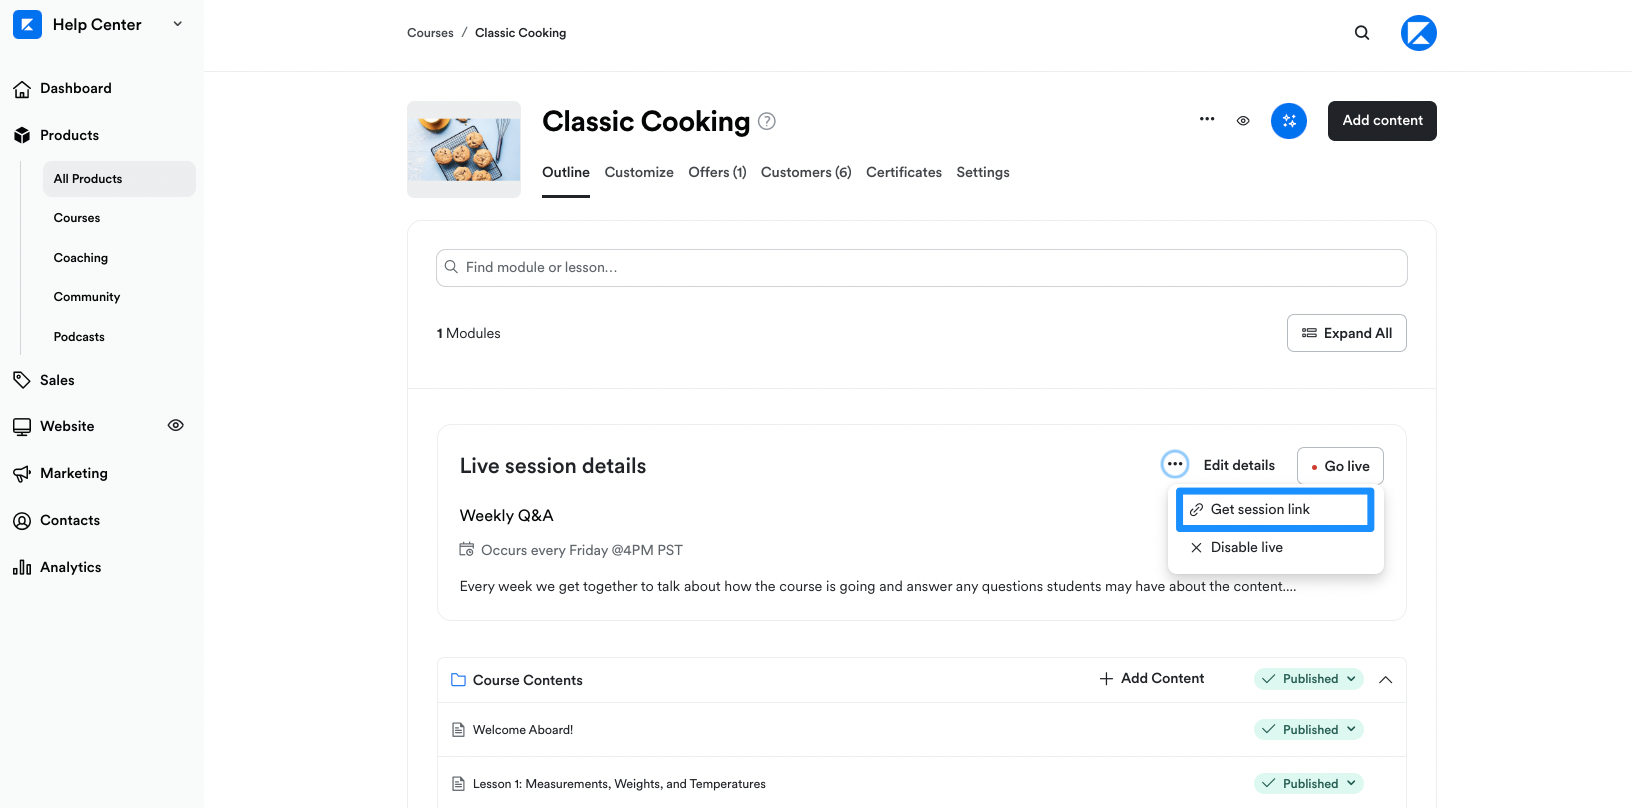
Task: Click the live session three-dot menu button
Action: pyautogui.click(x=1175, y=464)
